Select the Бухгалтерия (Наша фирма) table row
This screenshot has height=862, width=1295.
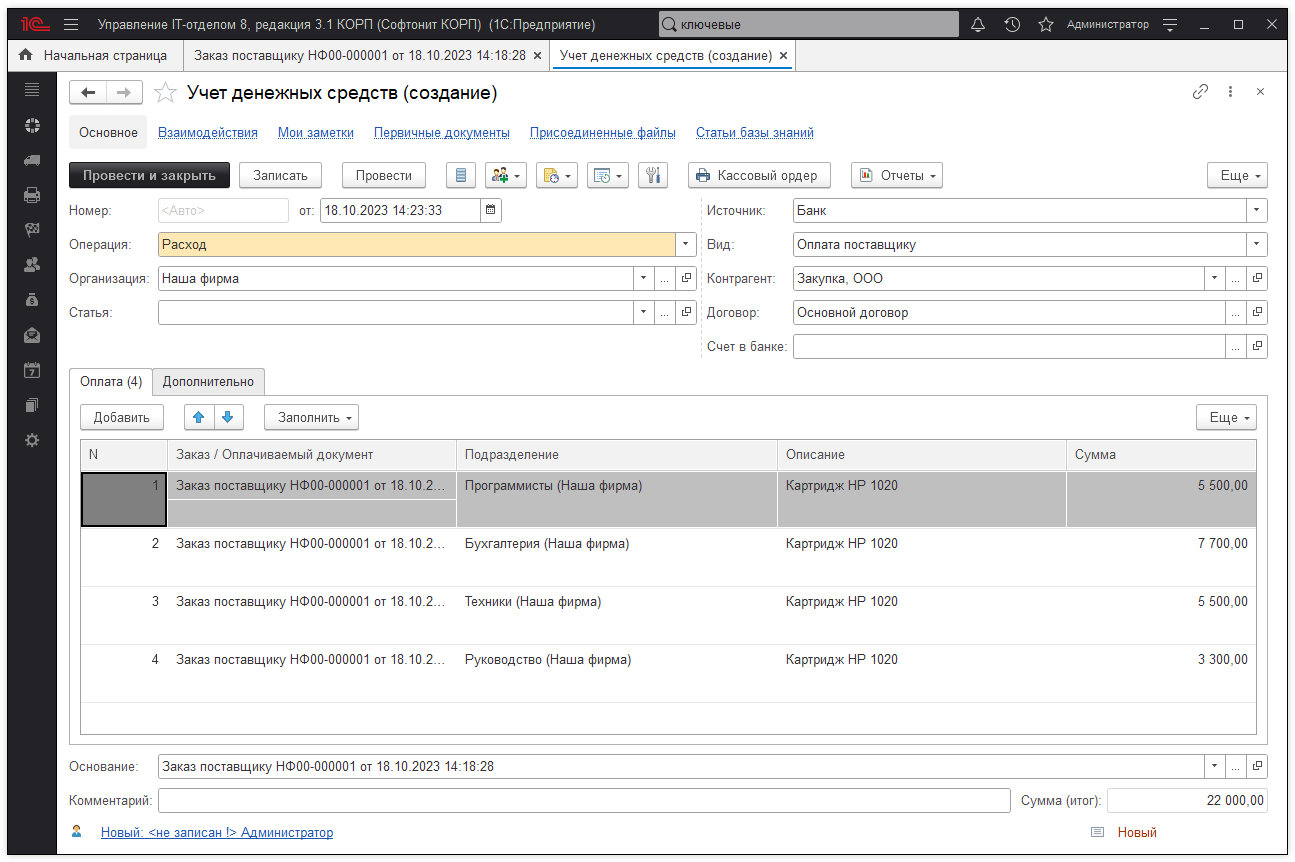(x=546, y=544)
